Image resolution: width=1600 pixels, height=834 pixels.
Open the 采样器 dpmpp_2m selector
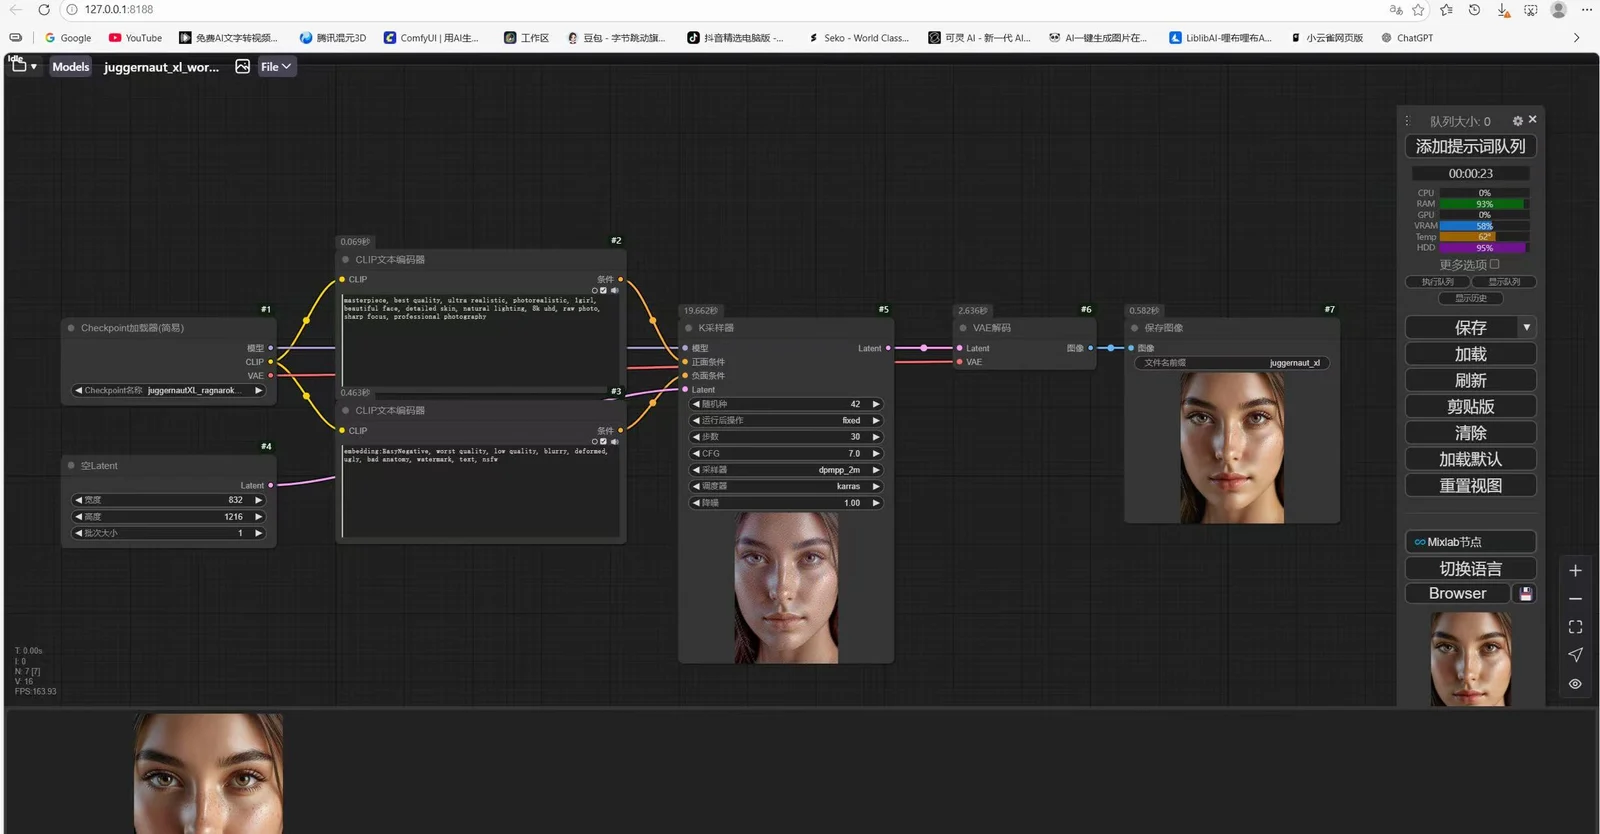coord(786,470)
